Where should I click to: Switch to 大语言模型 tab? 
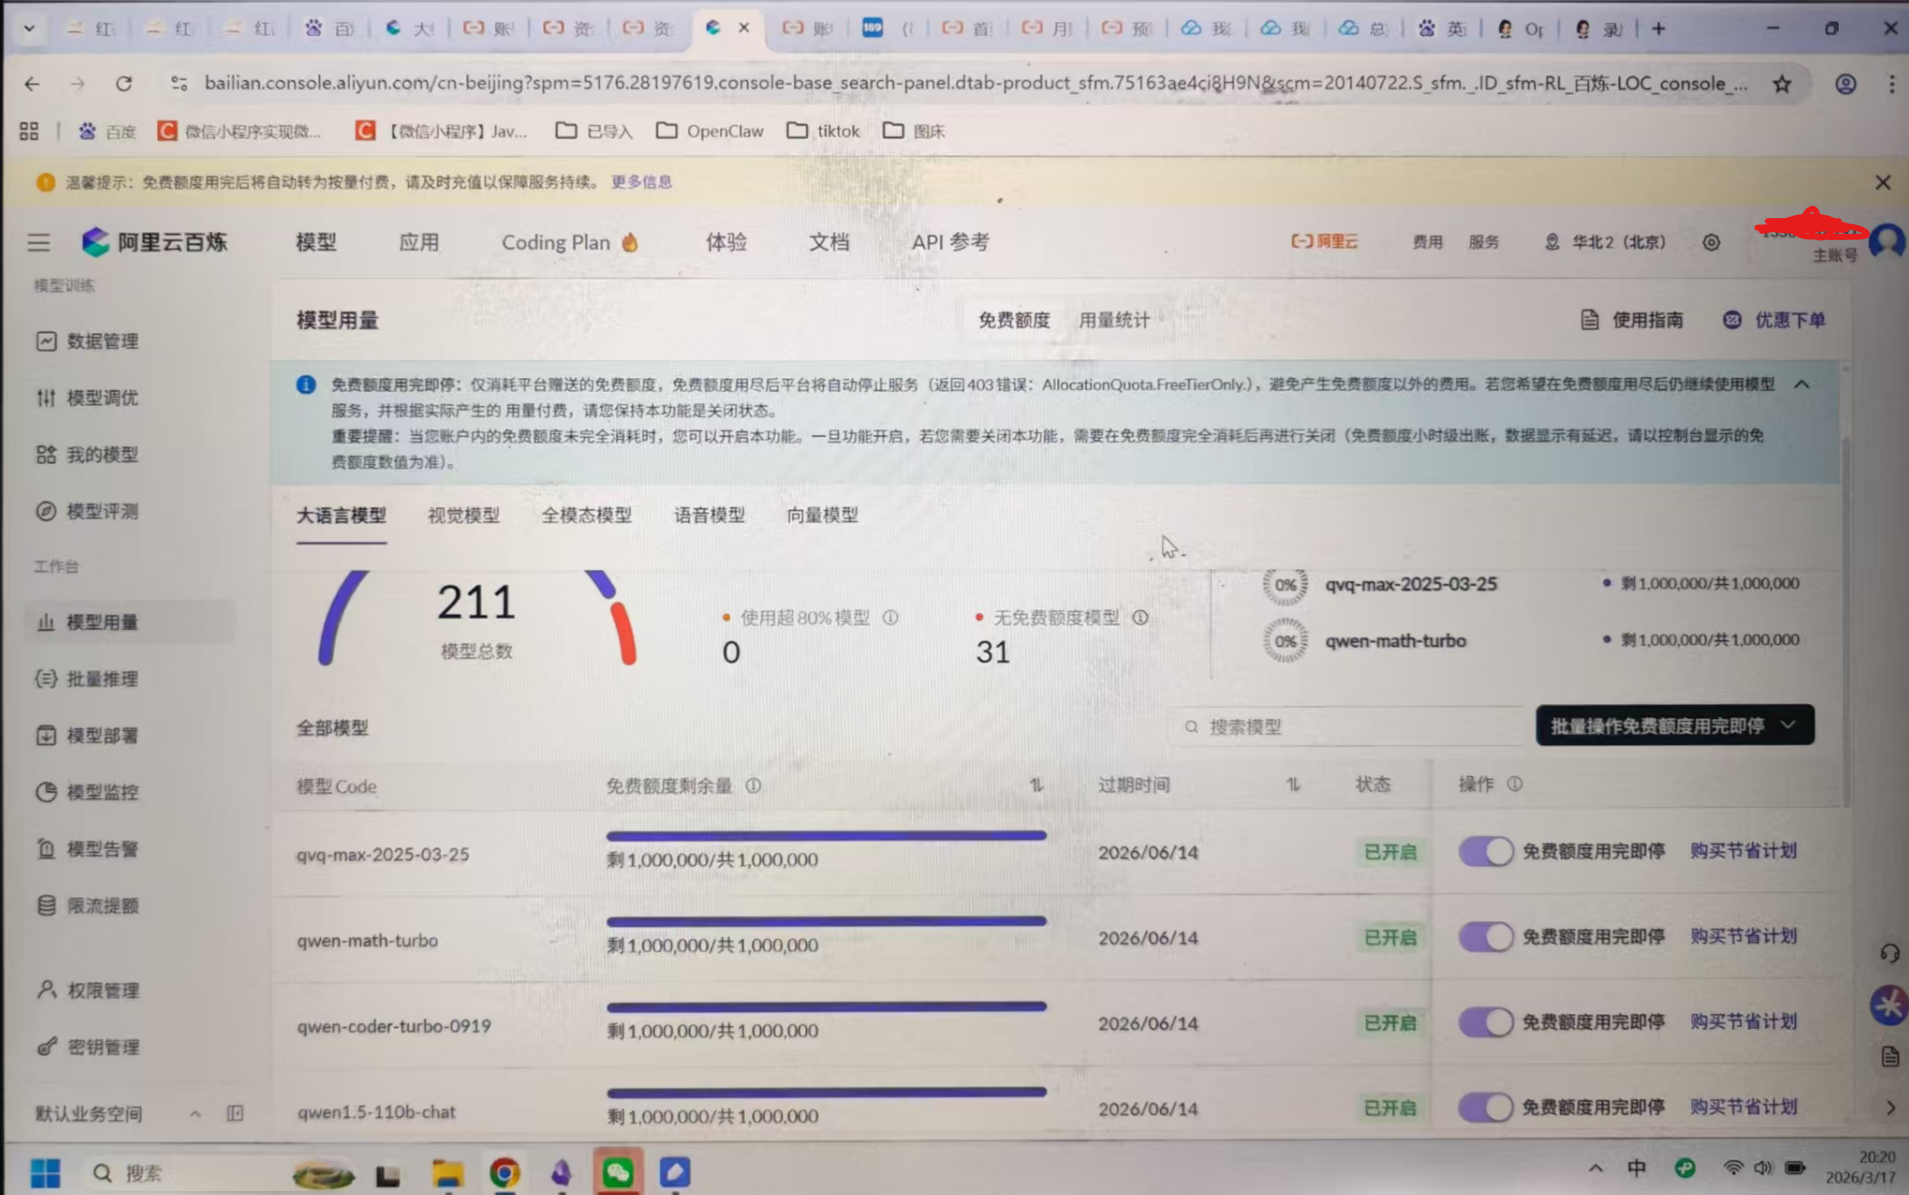click(341, 516)
